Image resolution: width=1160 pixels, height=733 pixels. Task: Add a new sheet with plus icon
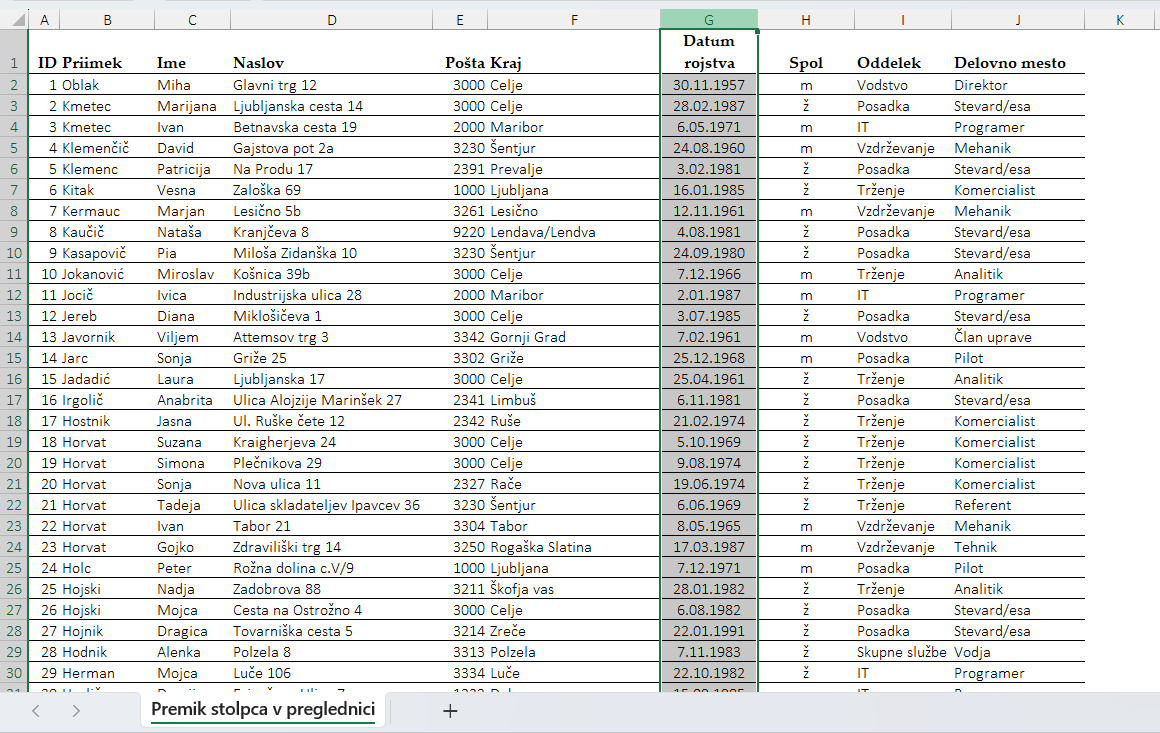(450, 712)
